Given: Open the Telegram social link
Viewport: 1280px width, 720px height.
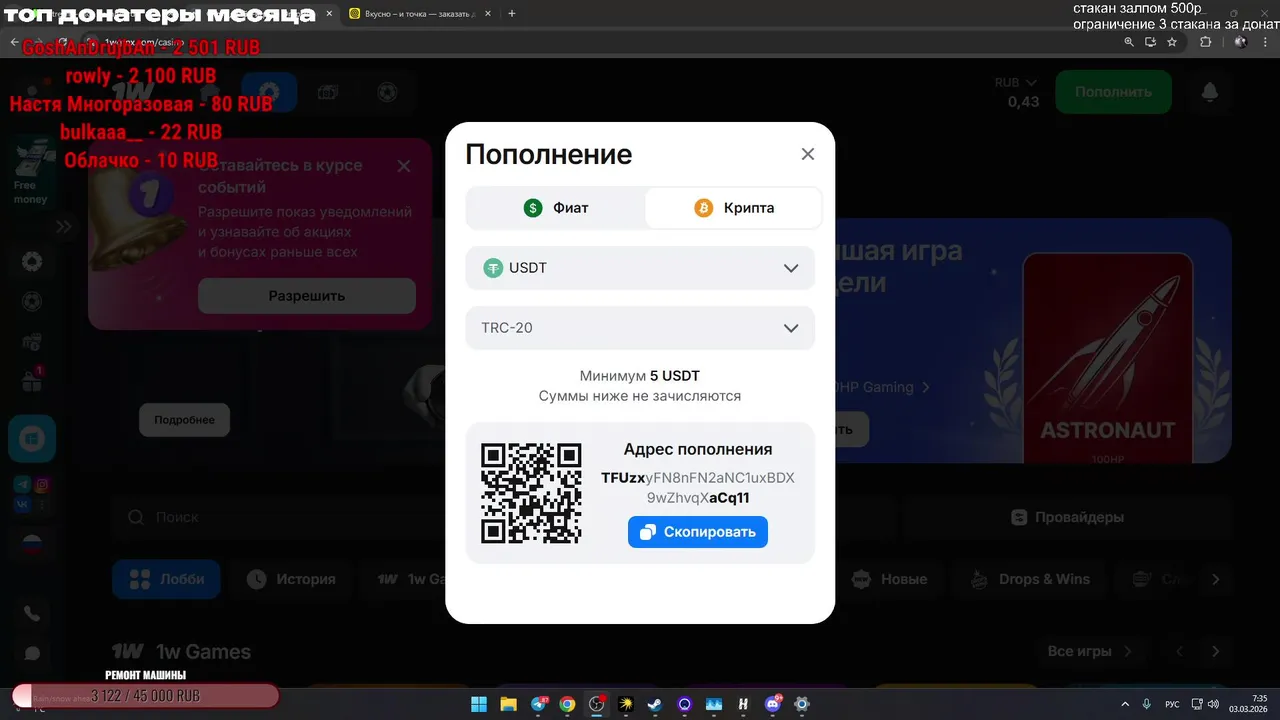Looking at the screenshot, I should [x=22, y=485].
